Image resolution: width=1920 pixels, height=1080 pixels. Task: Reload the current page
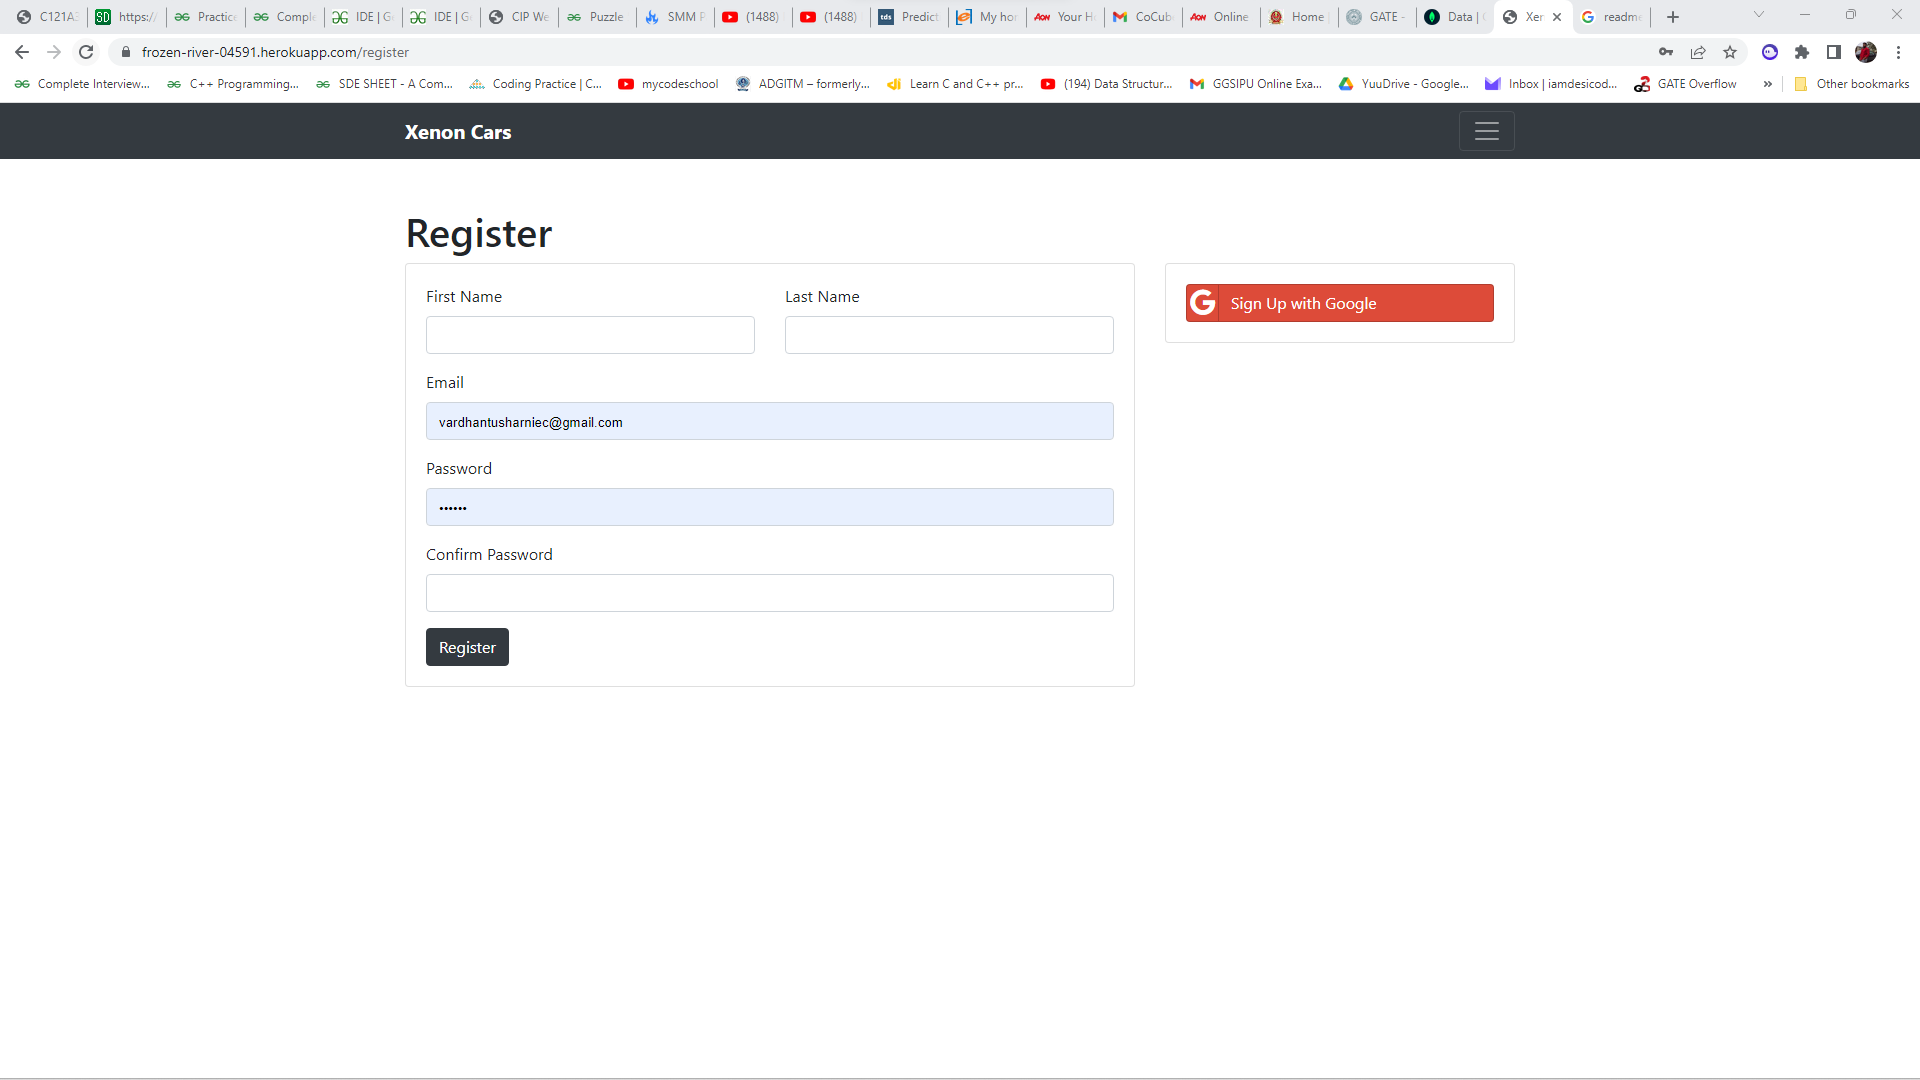(86, 51)
